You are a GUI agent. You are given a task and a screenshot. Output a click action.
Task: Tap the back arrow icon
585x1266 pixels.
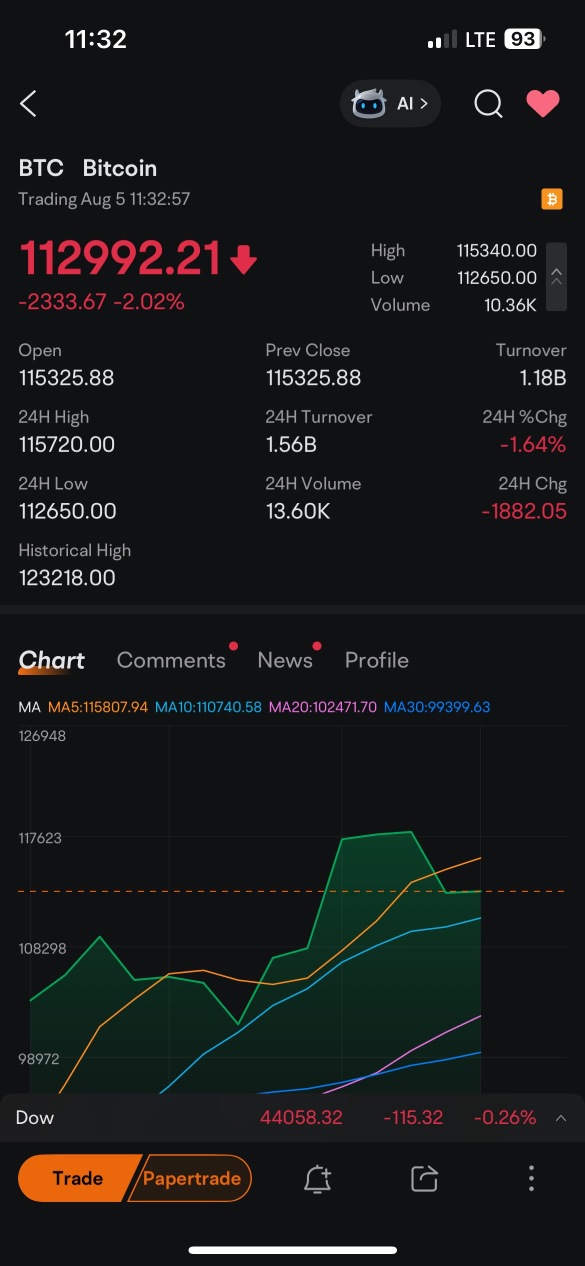(x=29, y=103)
